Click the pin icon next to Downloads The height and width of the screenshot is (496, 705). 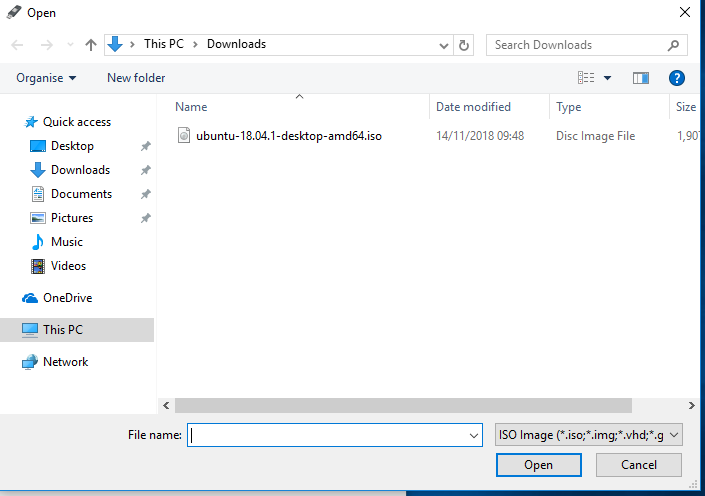[146, 170]
